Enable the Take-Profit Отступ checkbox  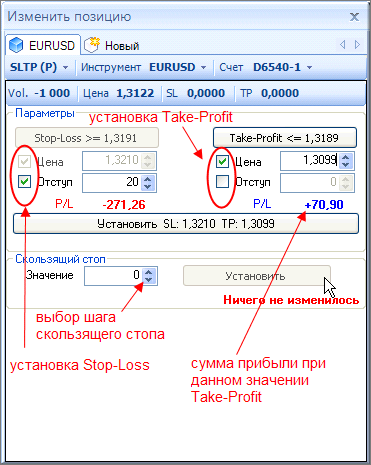pos(222,182)
